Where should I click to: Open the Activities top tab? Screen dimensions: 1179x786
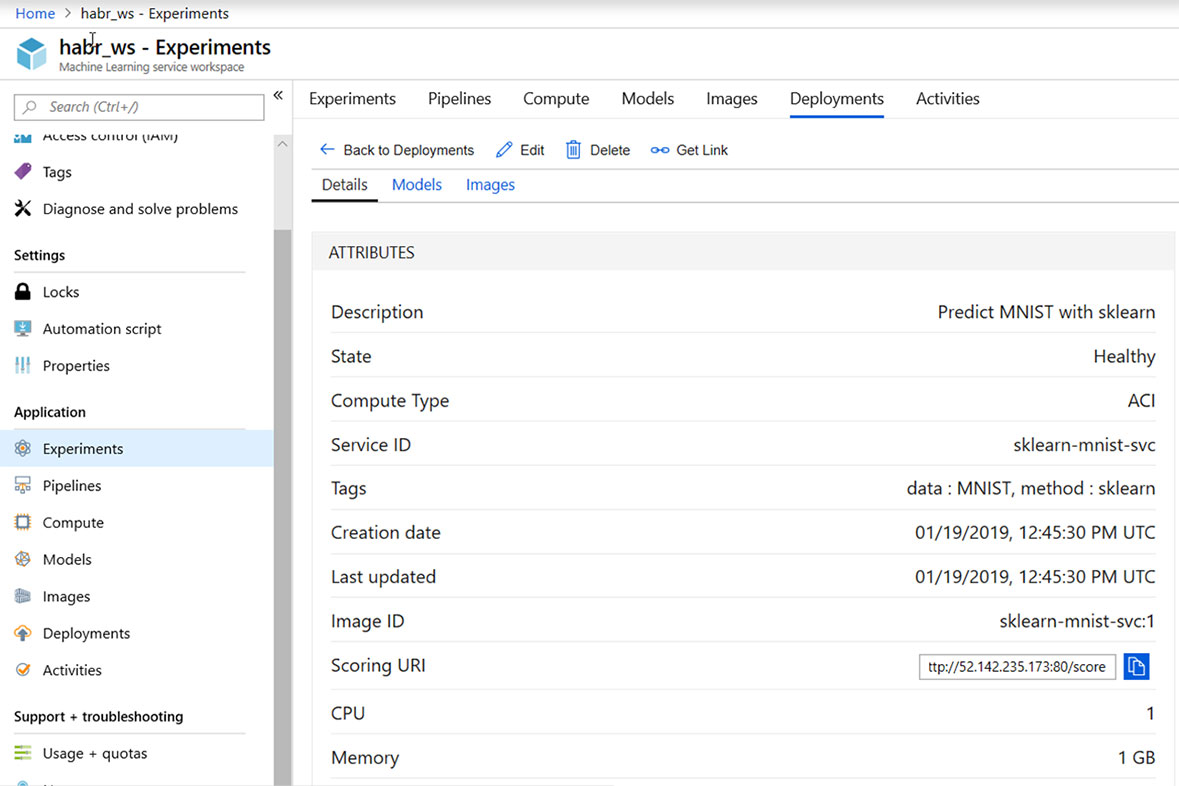(x=947, y=99)
